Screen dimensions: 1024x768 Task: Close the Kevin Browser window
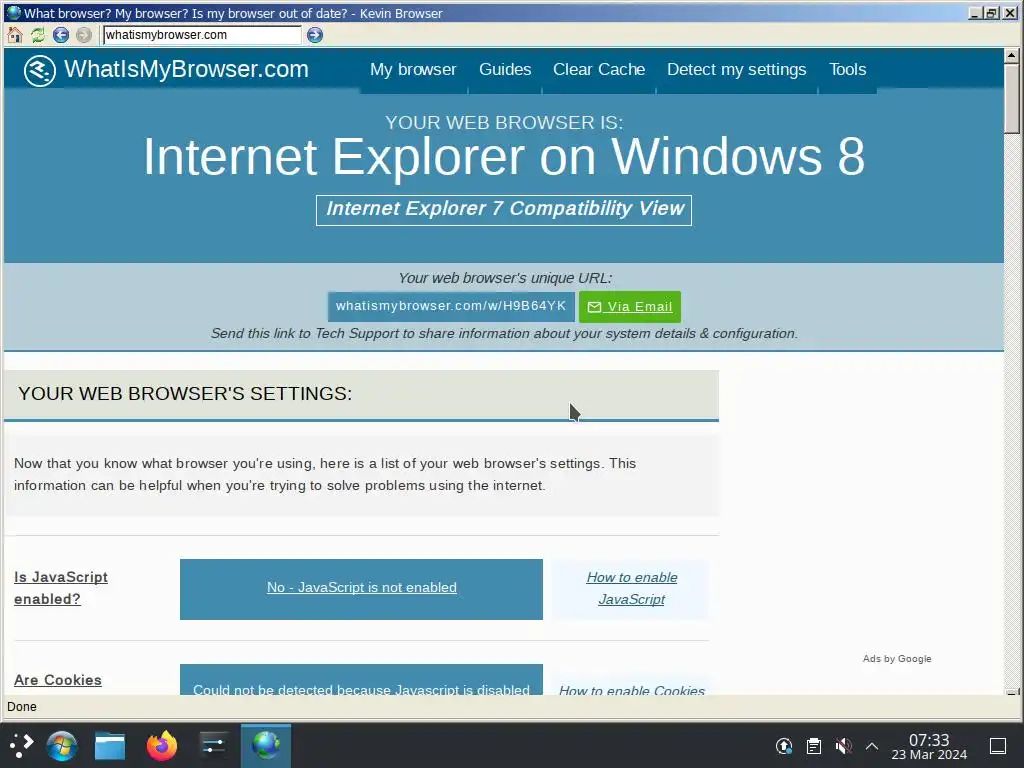tap(1009, 12)
